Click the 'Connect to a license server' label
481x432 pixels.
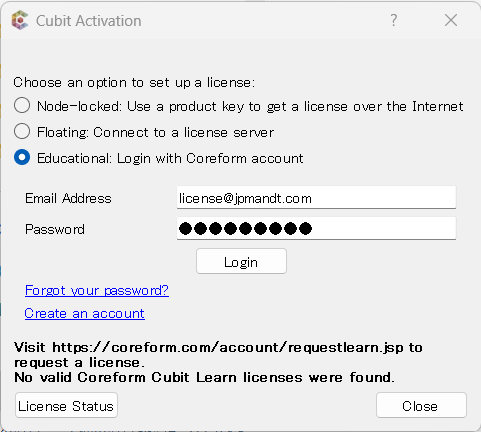[x=183, y=132]
